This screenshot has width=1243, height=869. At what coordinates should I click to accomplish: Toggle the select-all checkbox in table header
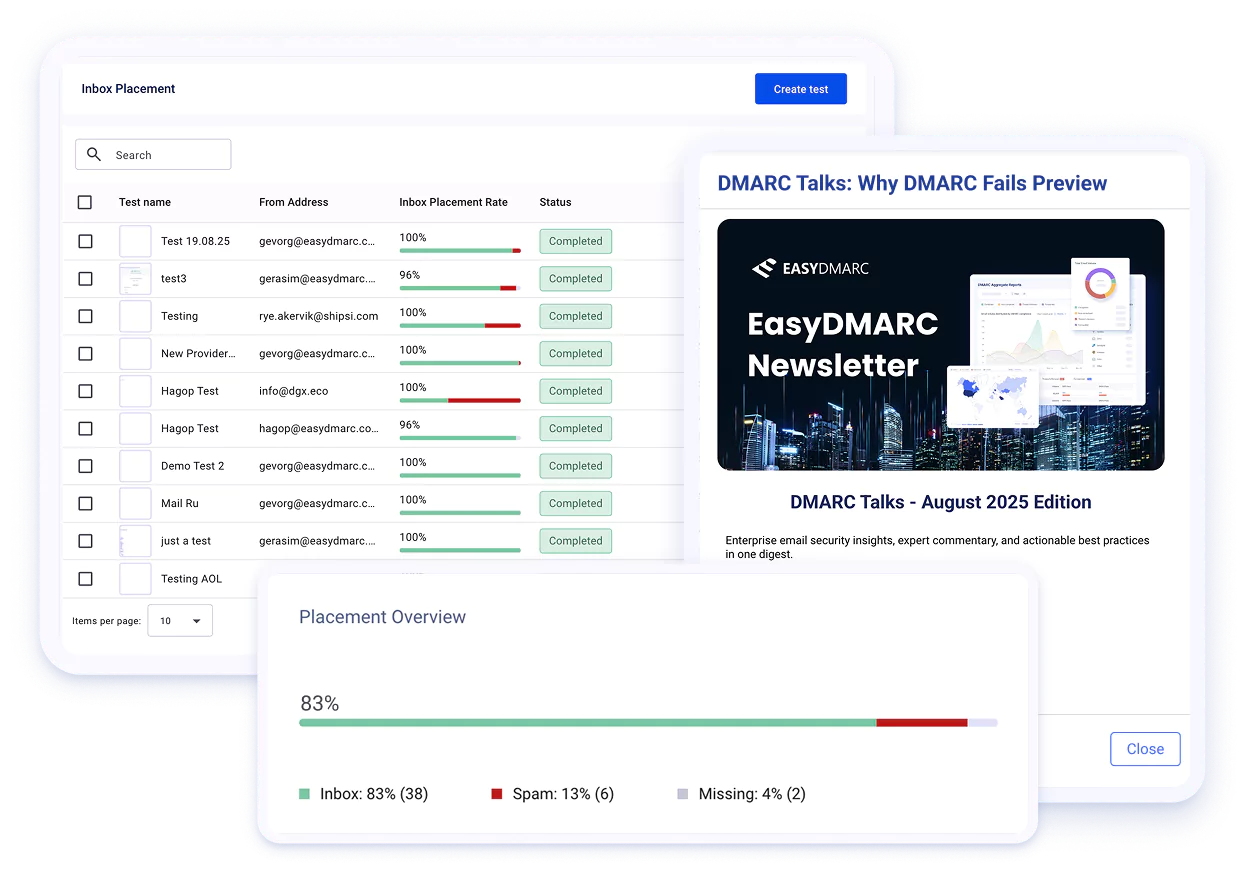point(85,202)
